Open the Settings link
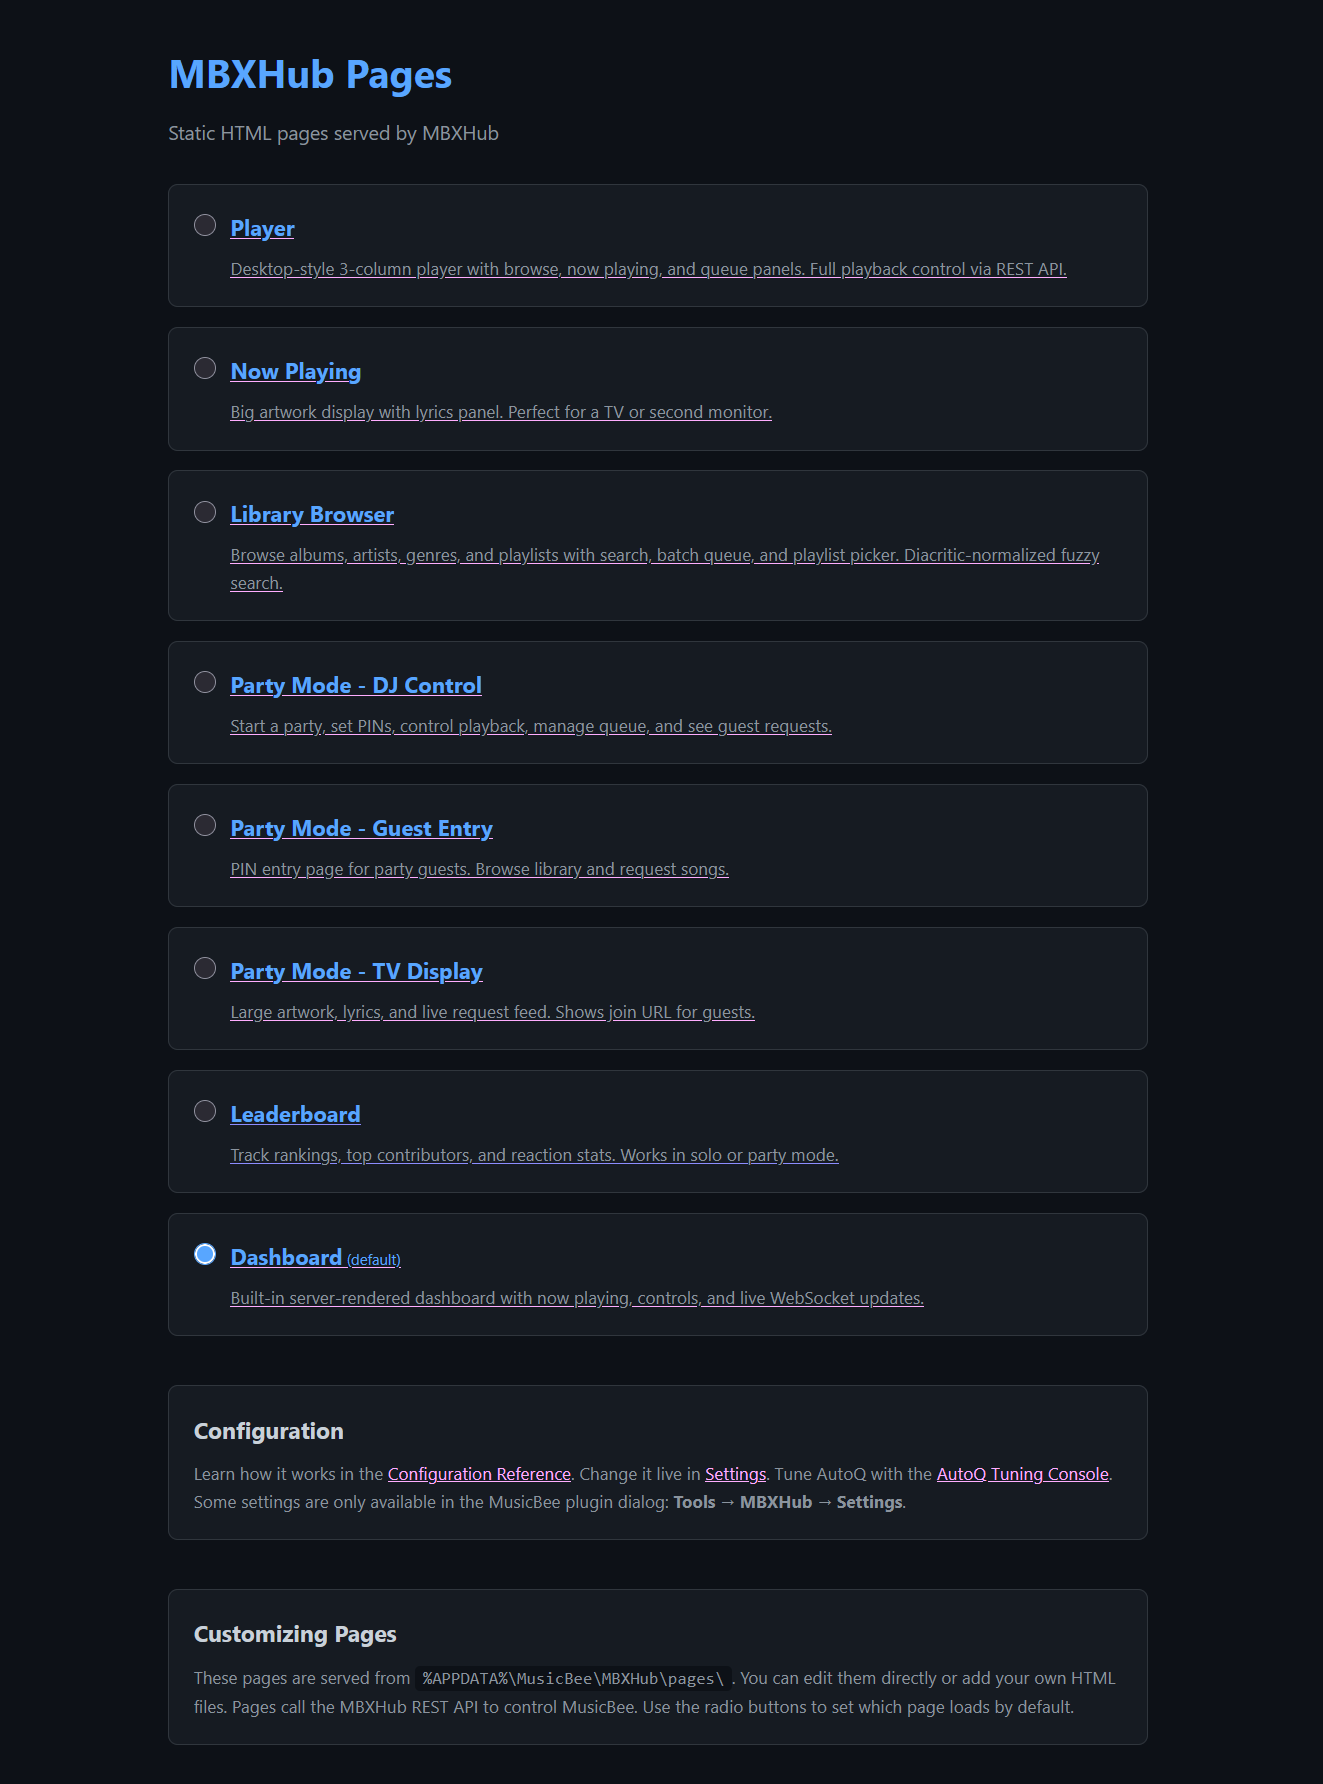The image size is (1323, 1784). tap(735, 1473)
